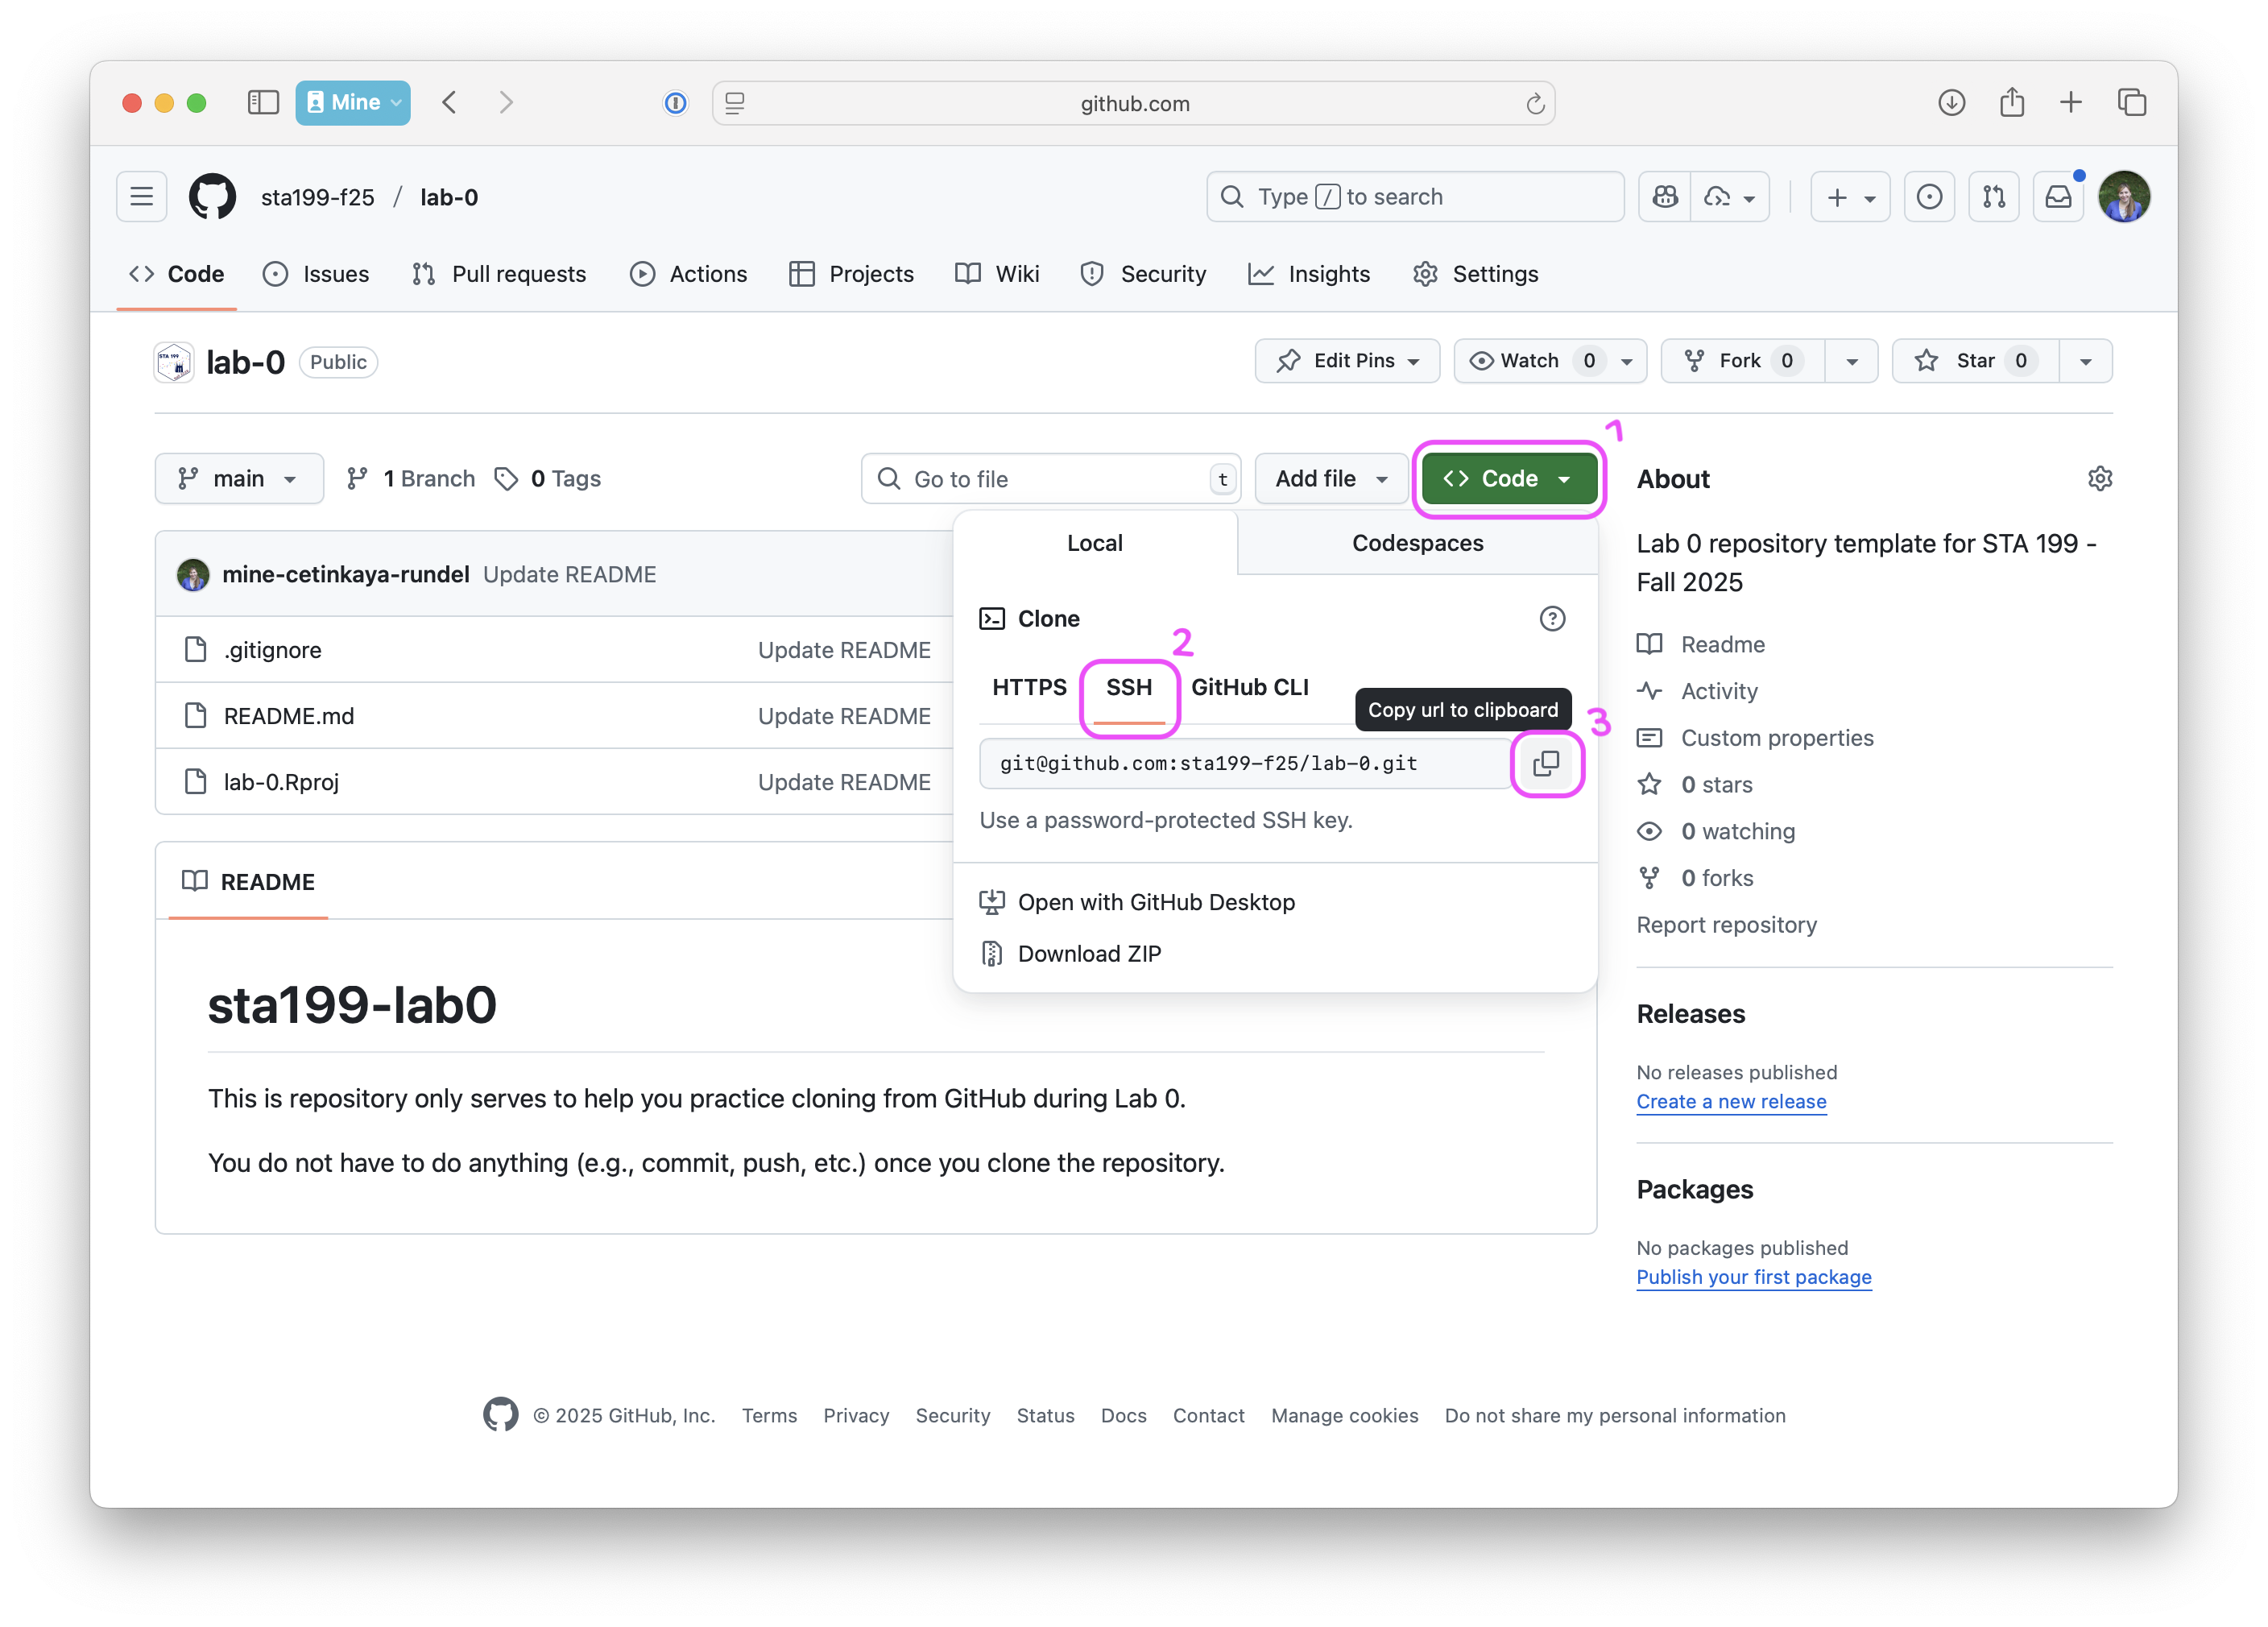
Task: Open GitHub Copilot
Action: pyautogui.click(x=1663, y=196)
